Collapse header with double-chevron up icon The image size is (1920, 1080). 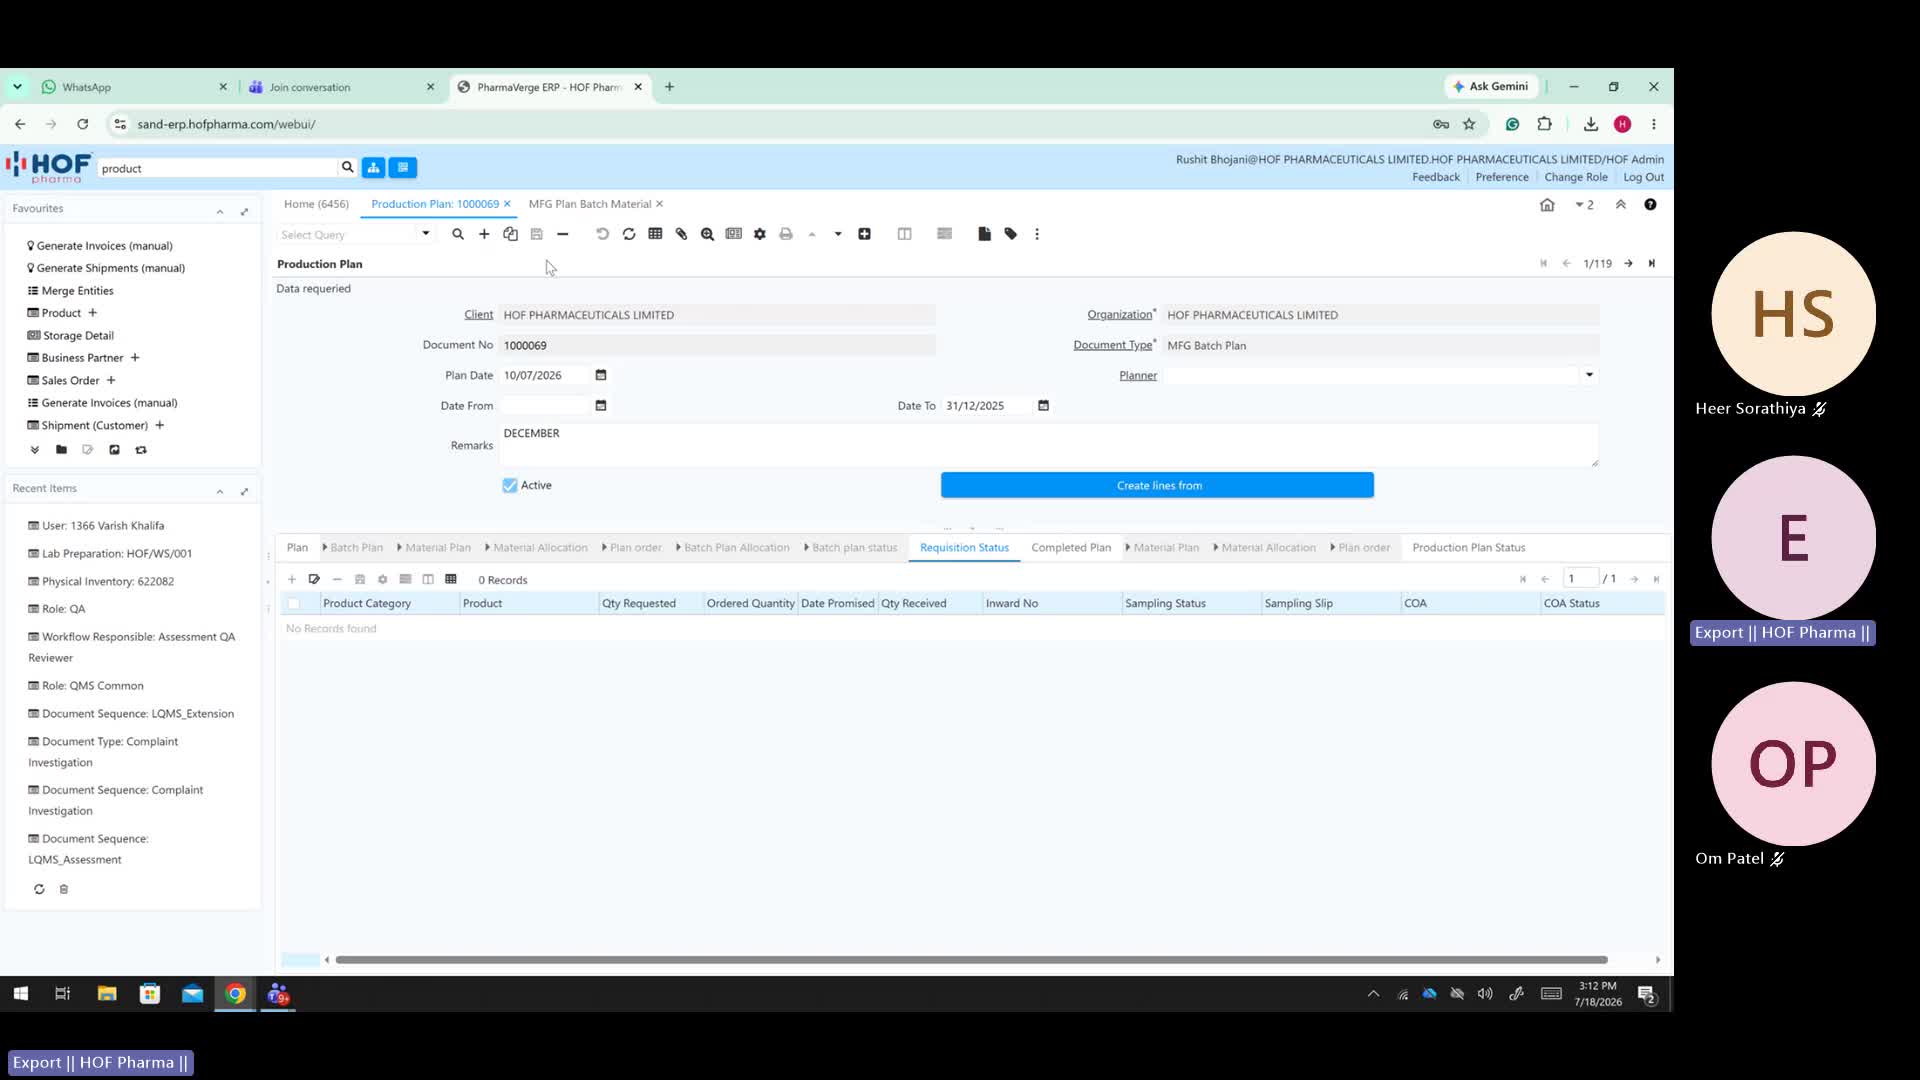(1621, 205)
